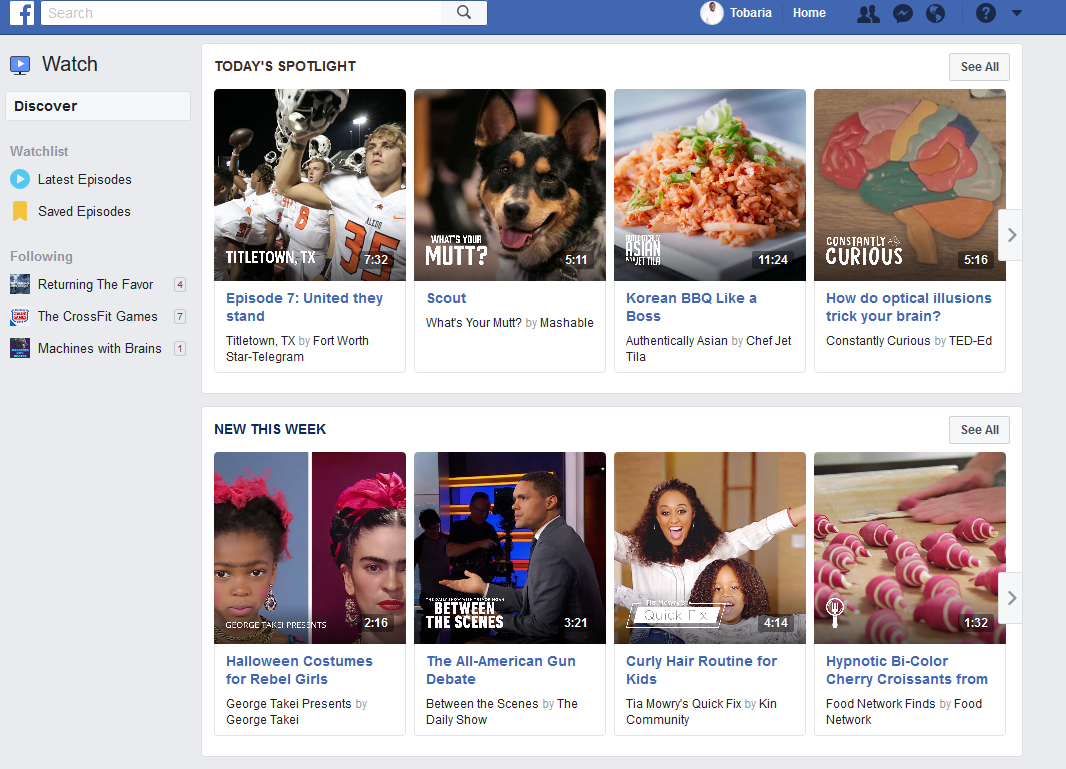The width and height of the screenshot is (1066, 769).
Task: Open the 'Between the Scenes' show link
Action: tap(482, 704)
